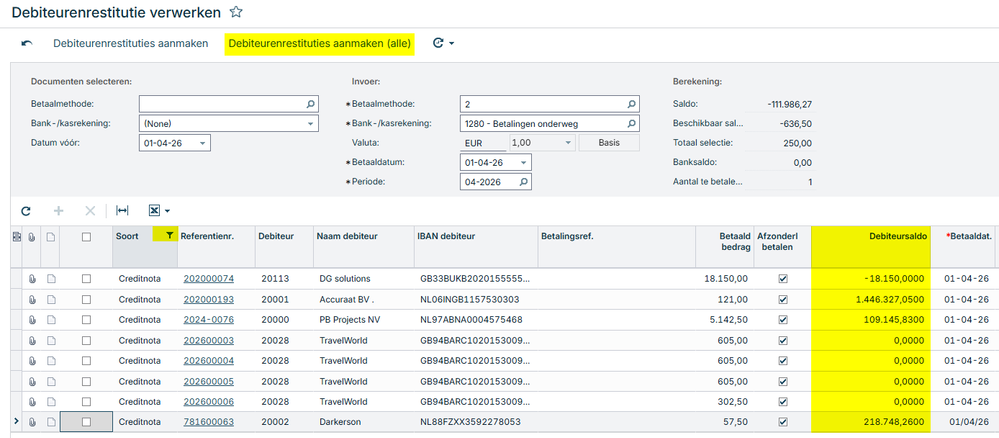999x438 pixels.
Task: Open Betaaldatum date dropdown
Action: point(524,163)
